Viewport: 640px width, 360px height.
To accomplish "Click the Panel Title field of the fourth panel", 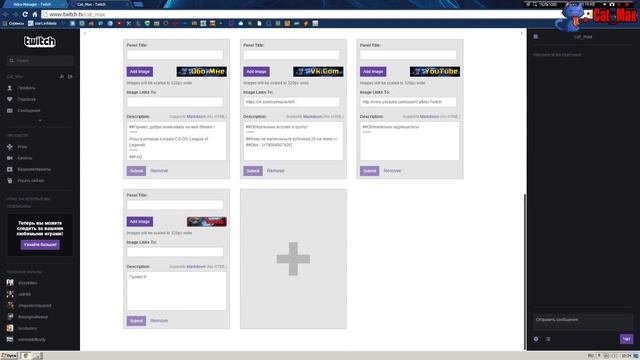I will (175, 204).
